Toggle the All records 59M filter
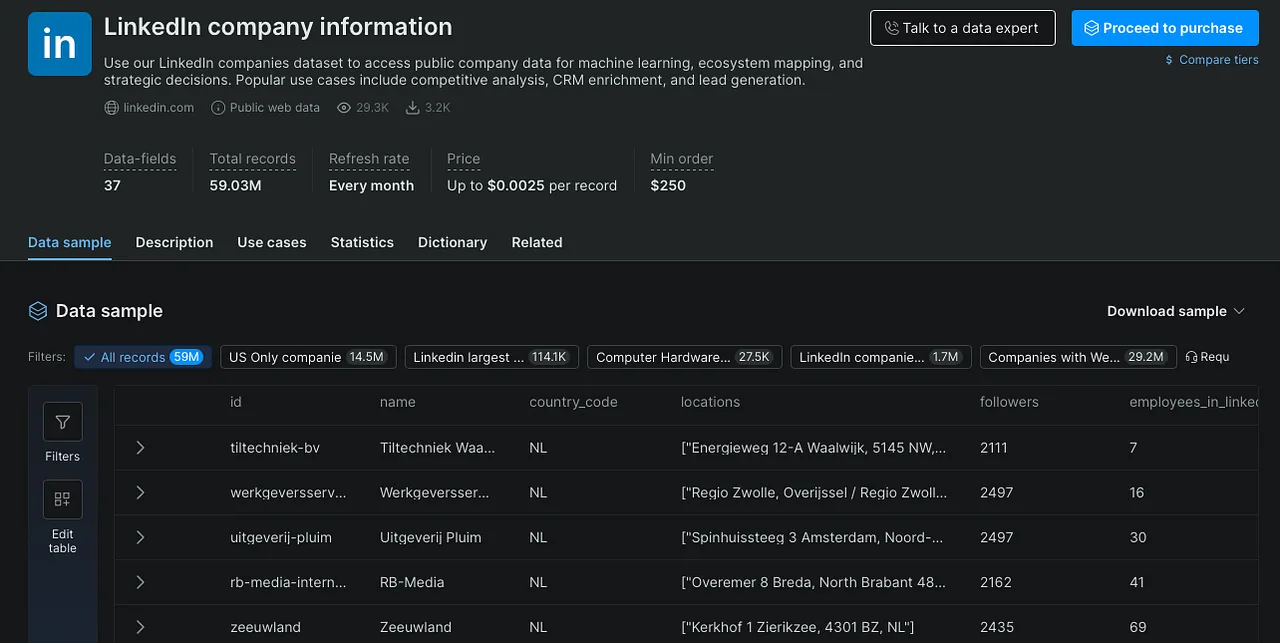Screen dimensions: 1280x643 (x=143, y=357)
